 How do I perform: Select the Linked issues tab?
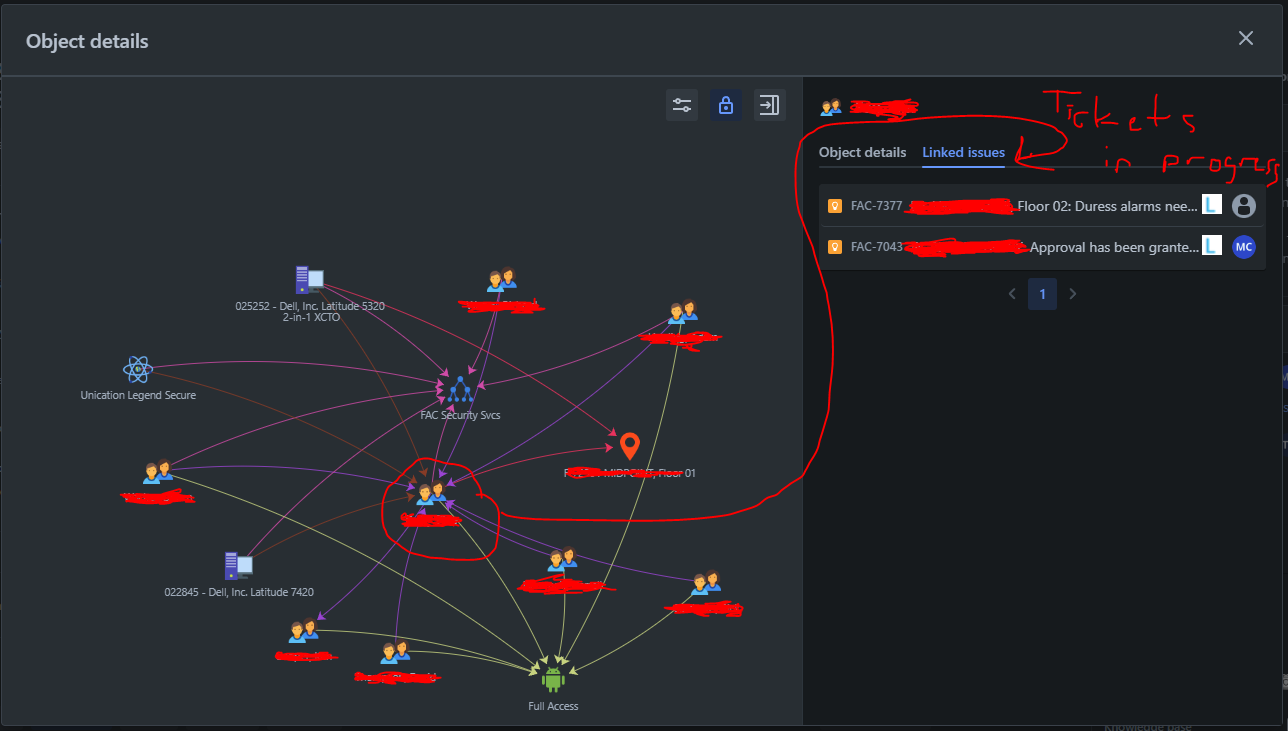coord(962,152)
